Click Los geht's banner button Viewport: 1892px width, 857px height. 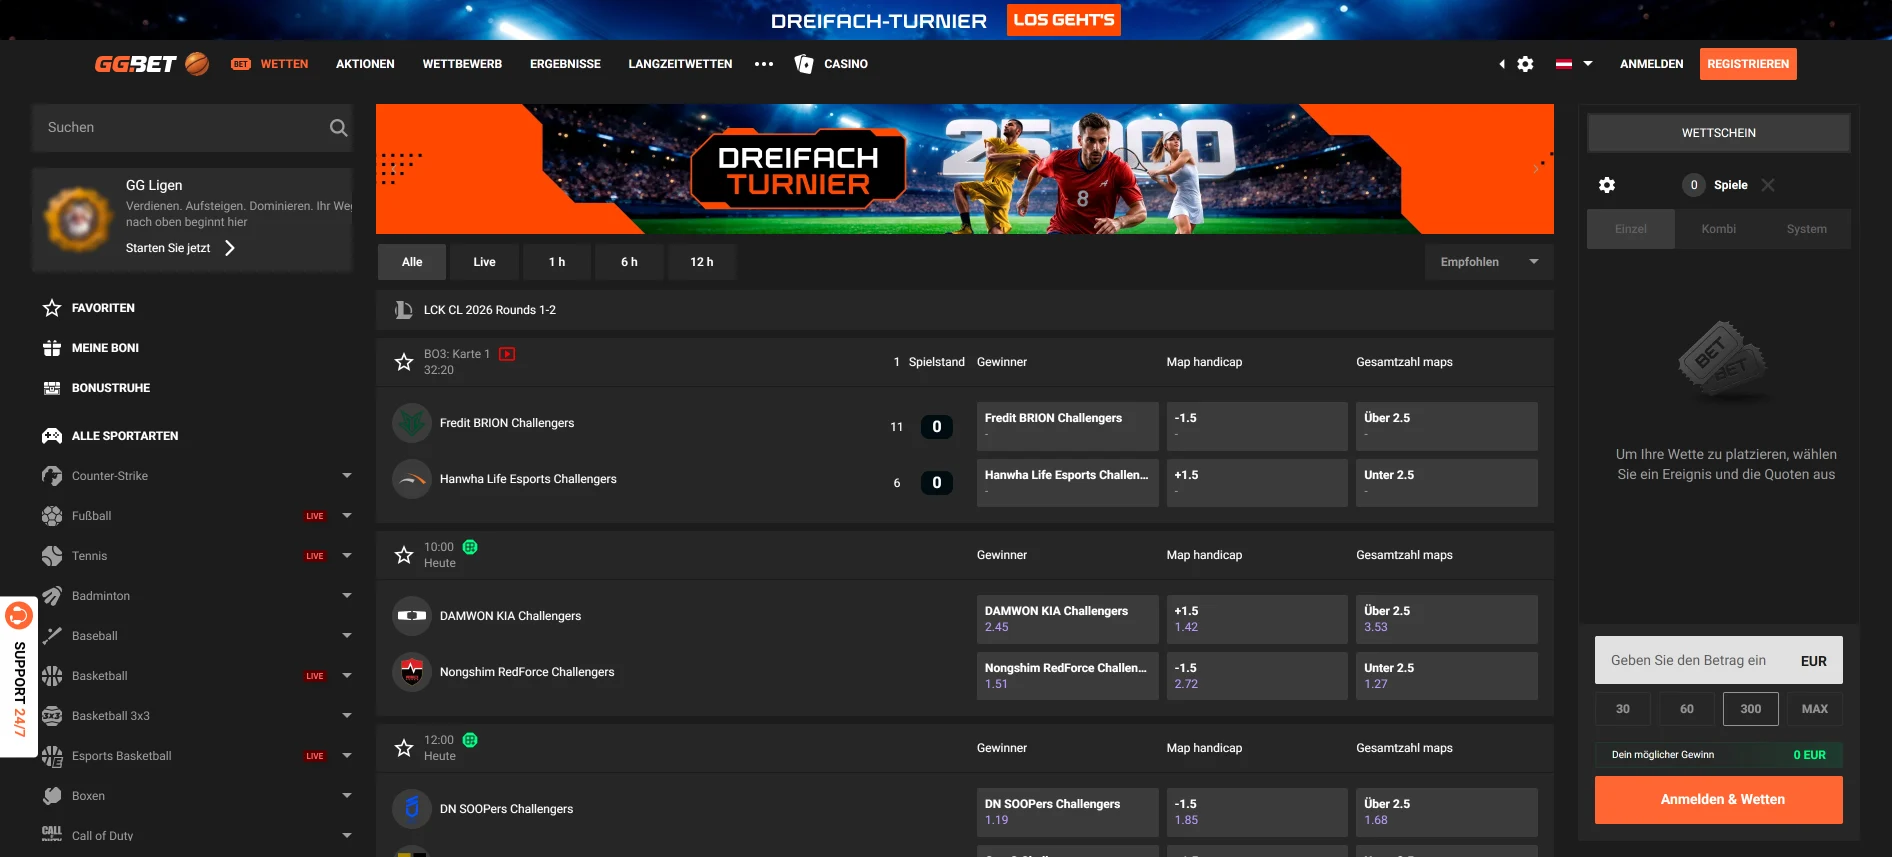[1064, 20]
